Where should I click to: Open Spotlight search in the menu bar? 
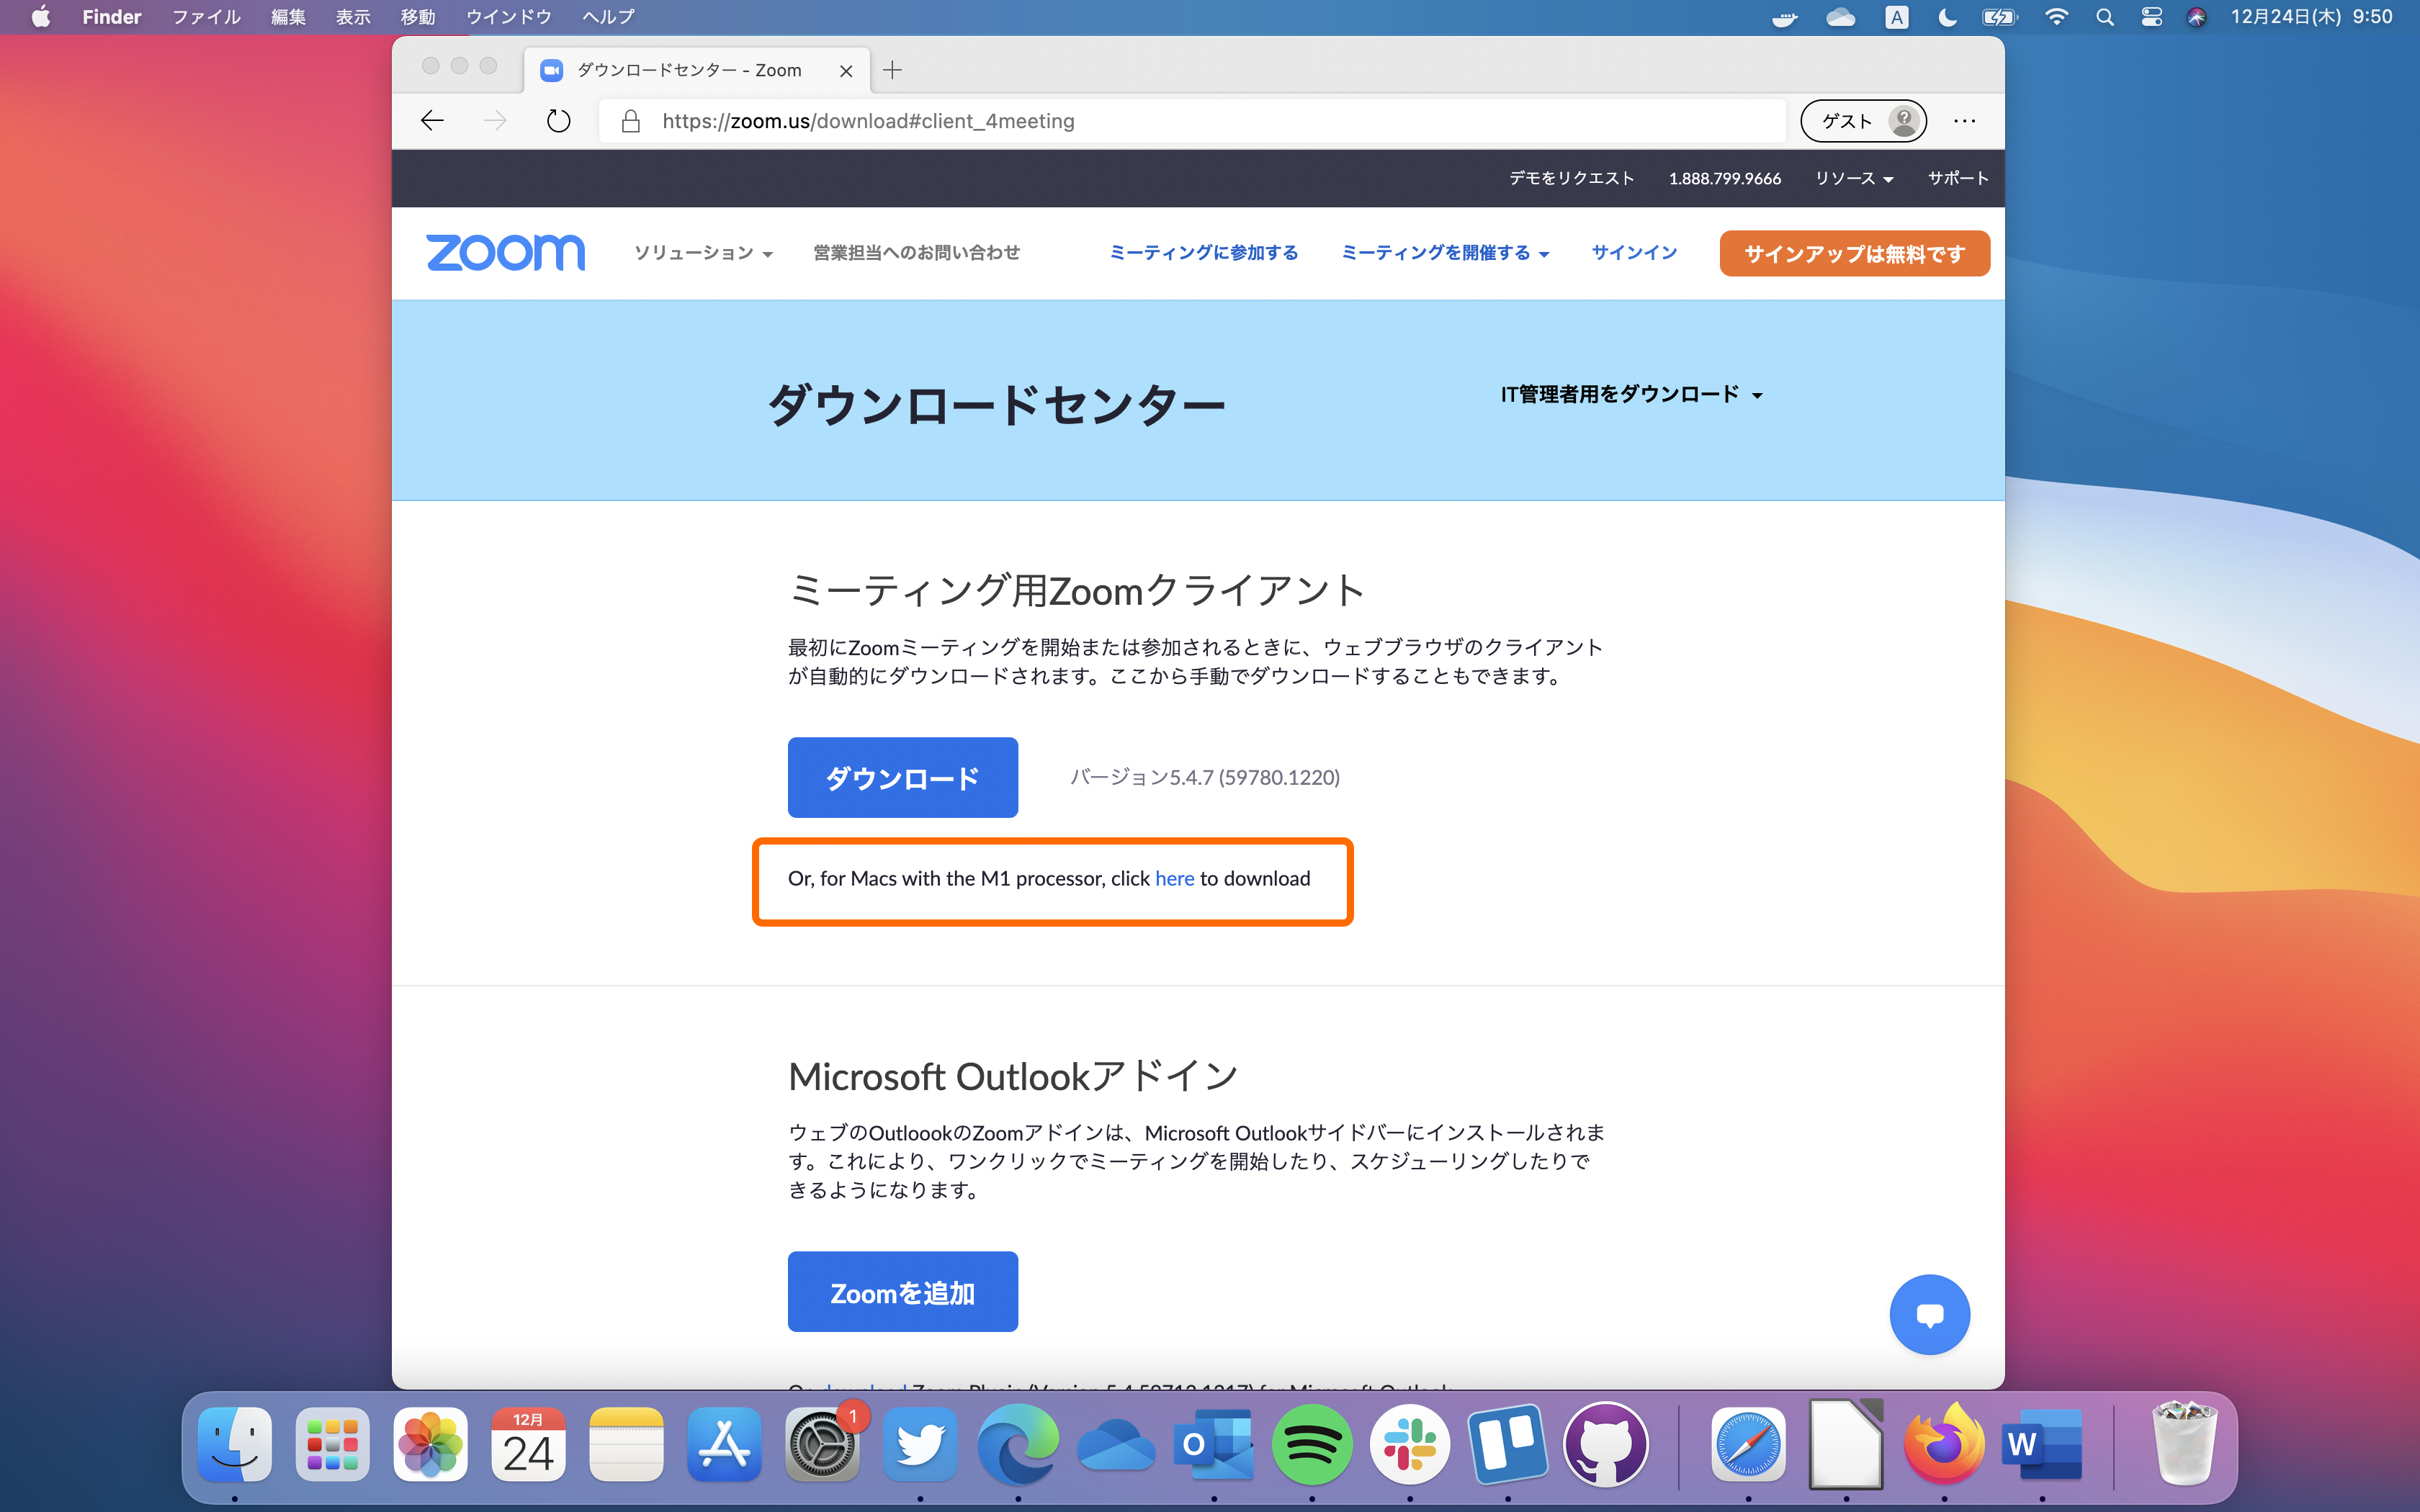click(x=2104, y=17)
